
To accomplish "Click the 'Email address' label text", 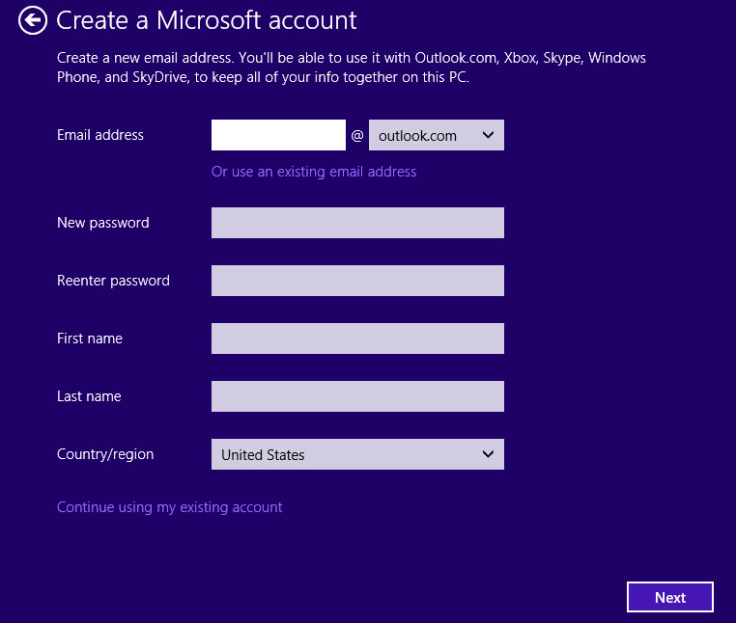I will (x=100, y=135).
